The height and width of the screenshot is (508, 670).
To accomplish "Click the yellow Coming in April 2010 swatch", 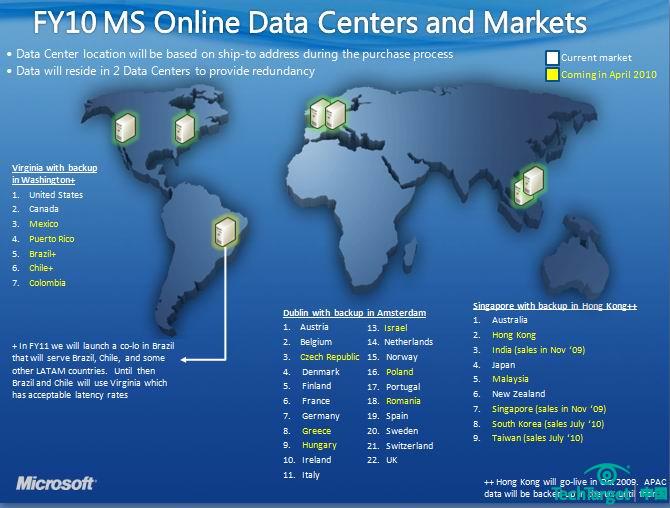I will (552, 74).
